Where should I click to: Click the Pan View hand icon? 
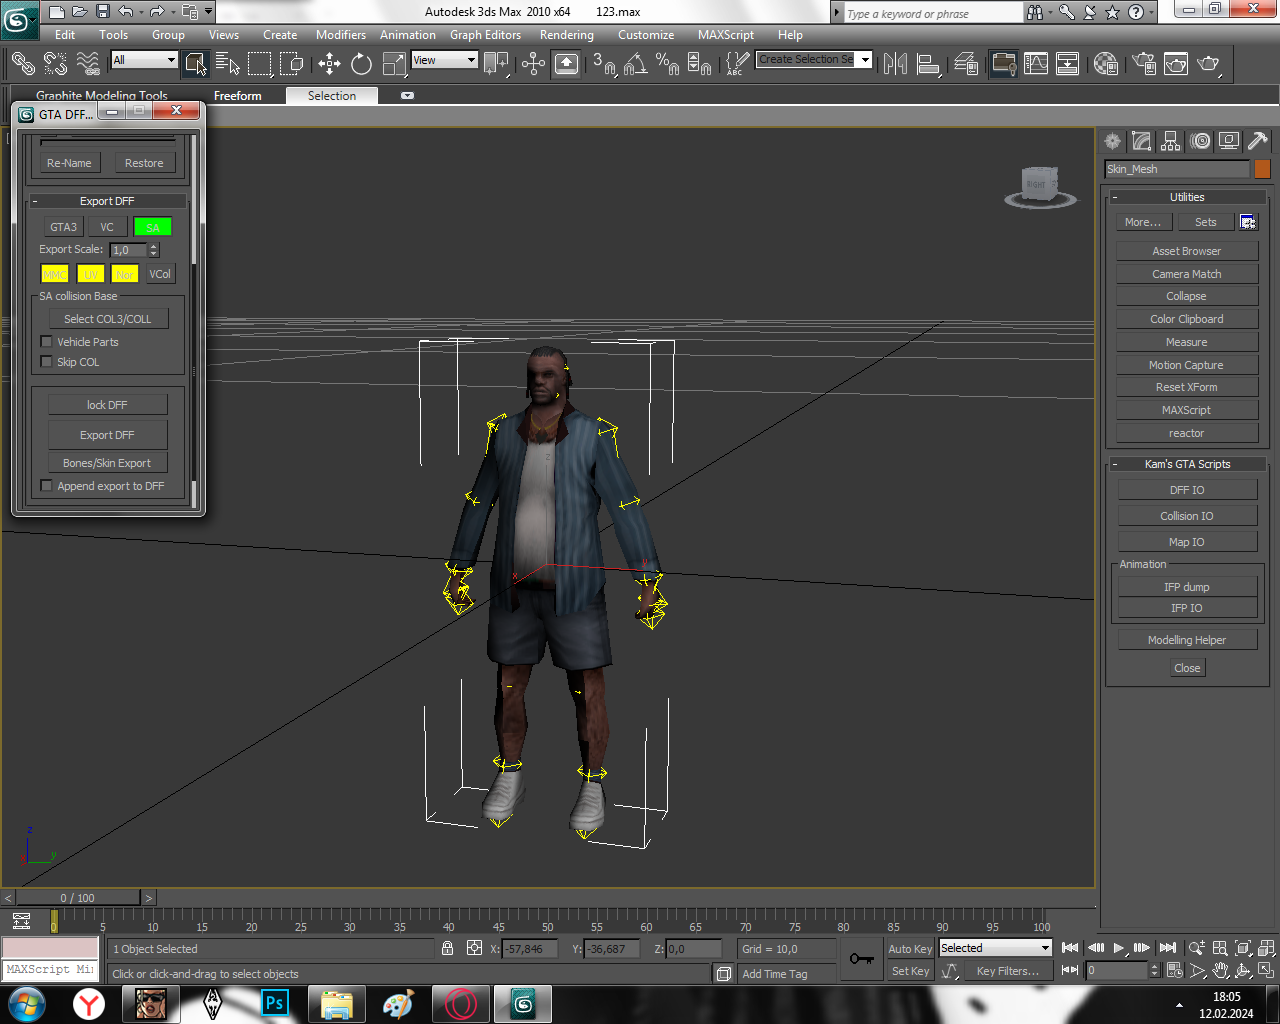1221,971
